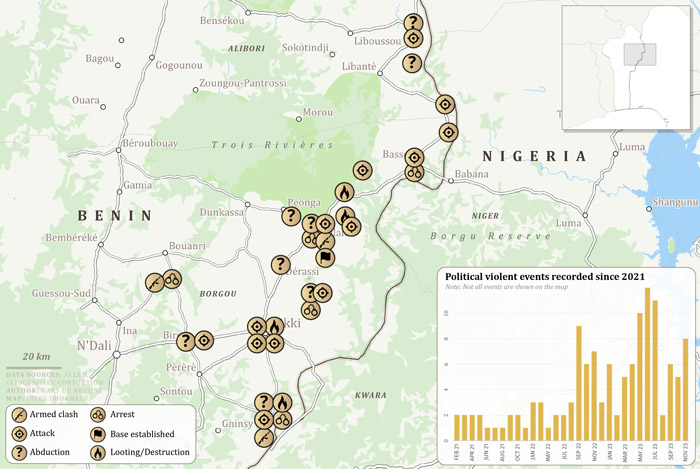Click the Armed clash icon in the legend
Screen dimensions: 700x469
click(19, 415)
